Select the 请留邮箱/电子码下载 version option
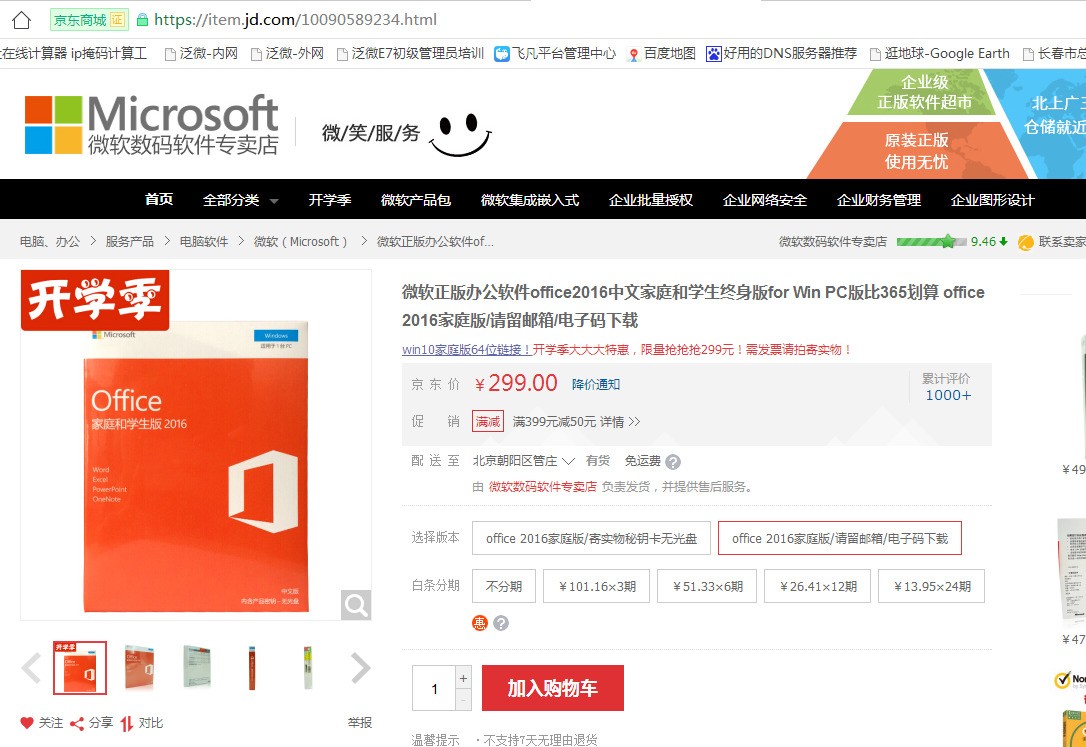This screenshot has width=1086, height=747. click(x=839, y=538)
